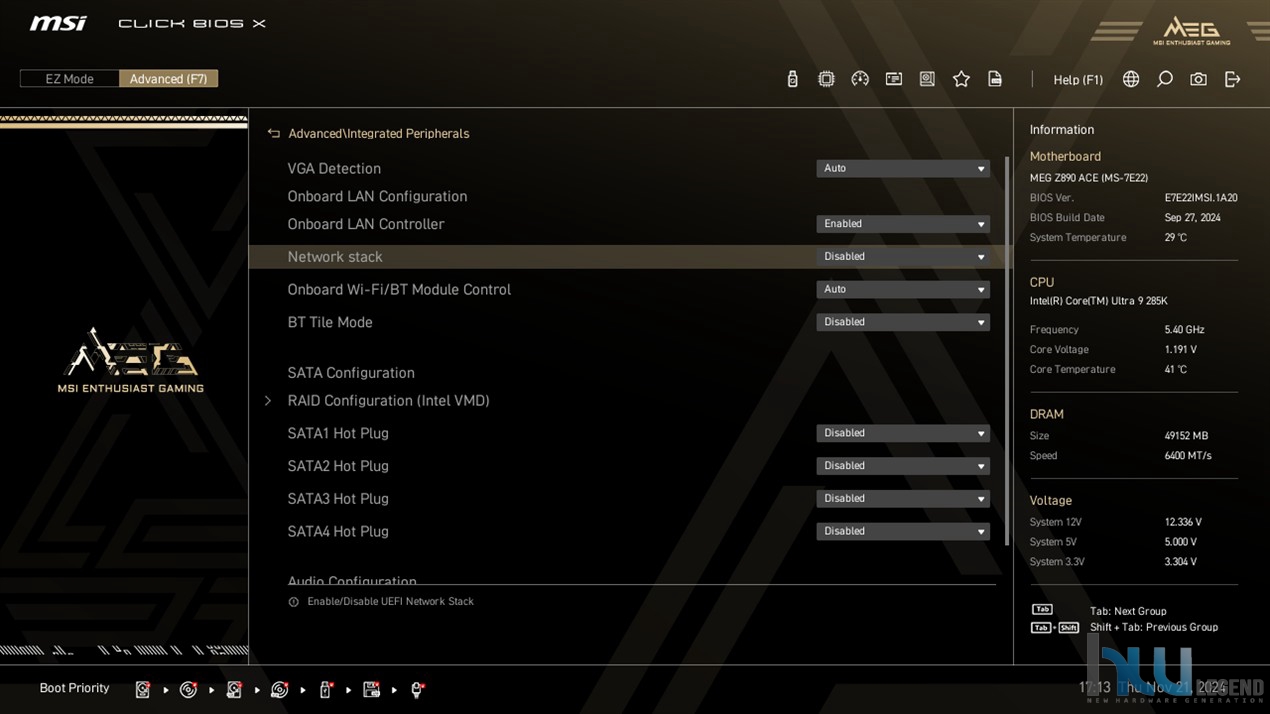Image resolution: width=1270 pixels, height=714 pixels.
Task: Open Help (F1)
Action: pos(1078,80)
